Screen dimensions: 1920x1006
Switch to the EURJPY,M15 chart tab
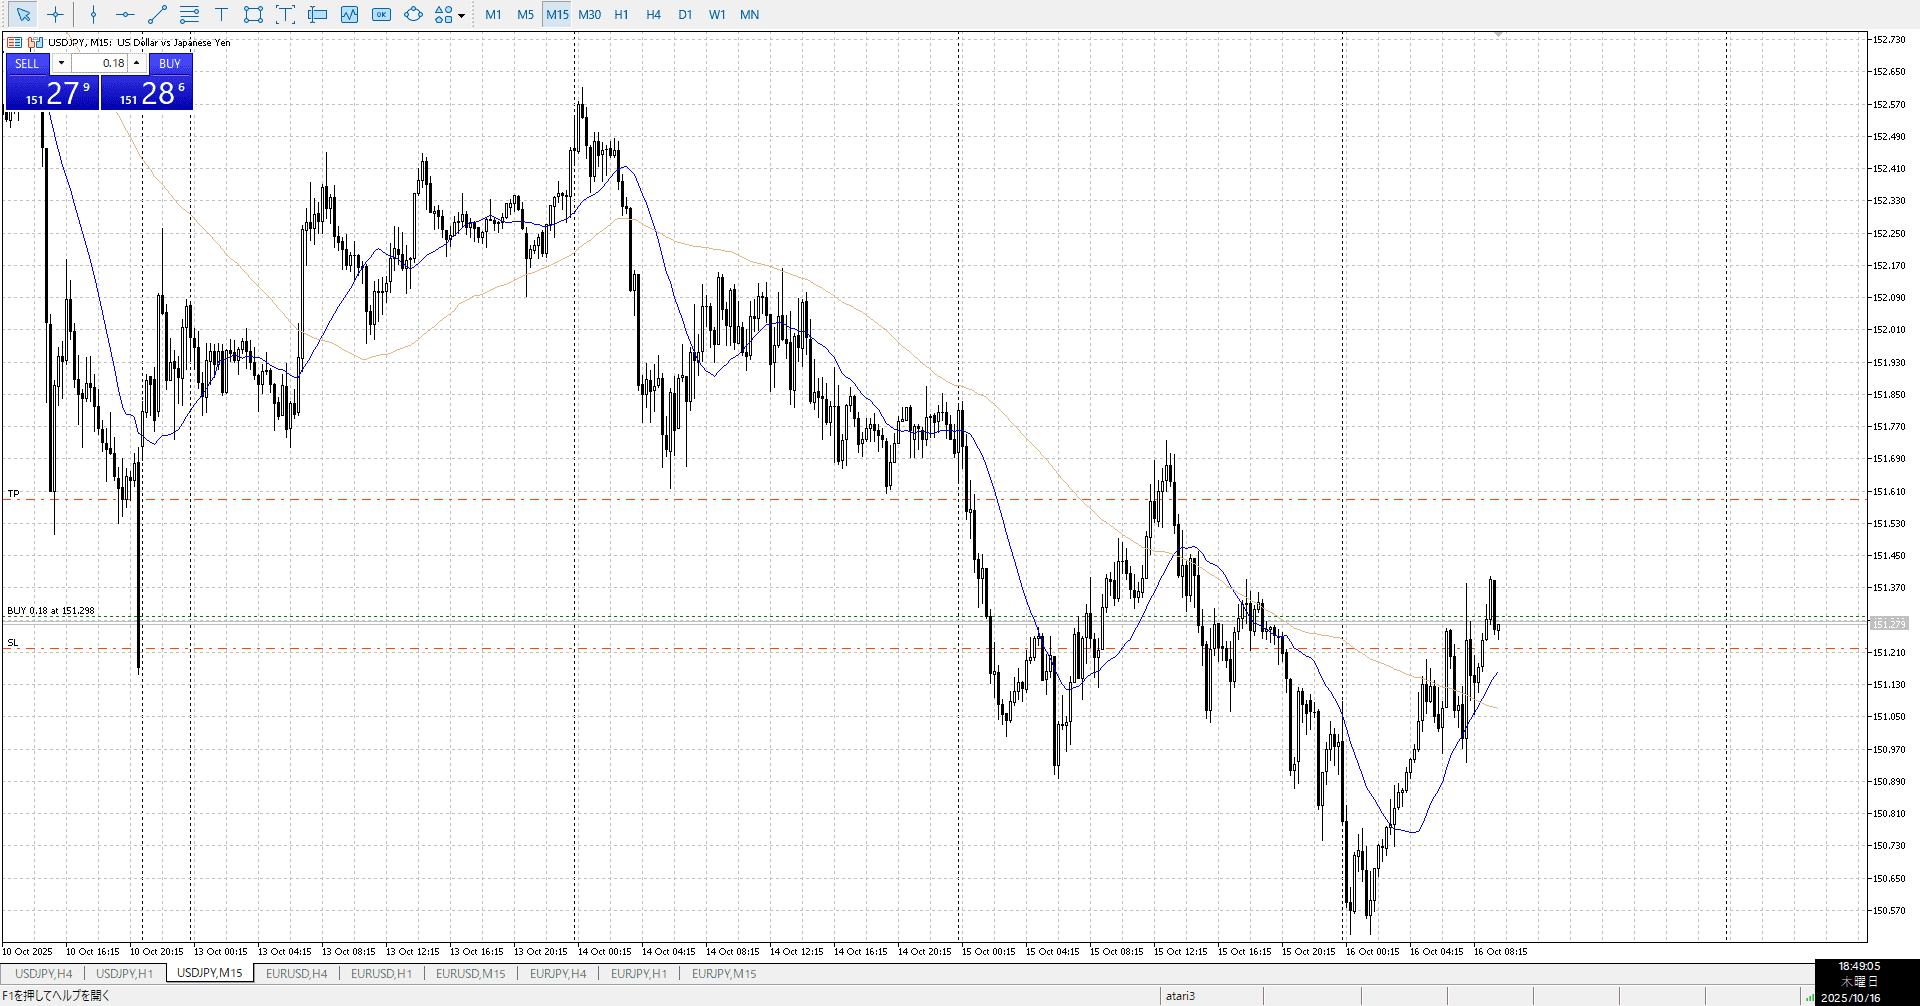724,973
